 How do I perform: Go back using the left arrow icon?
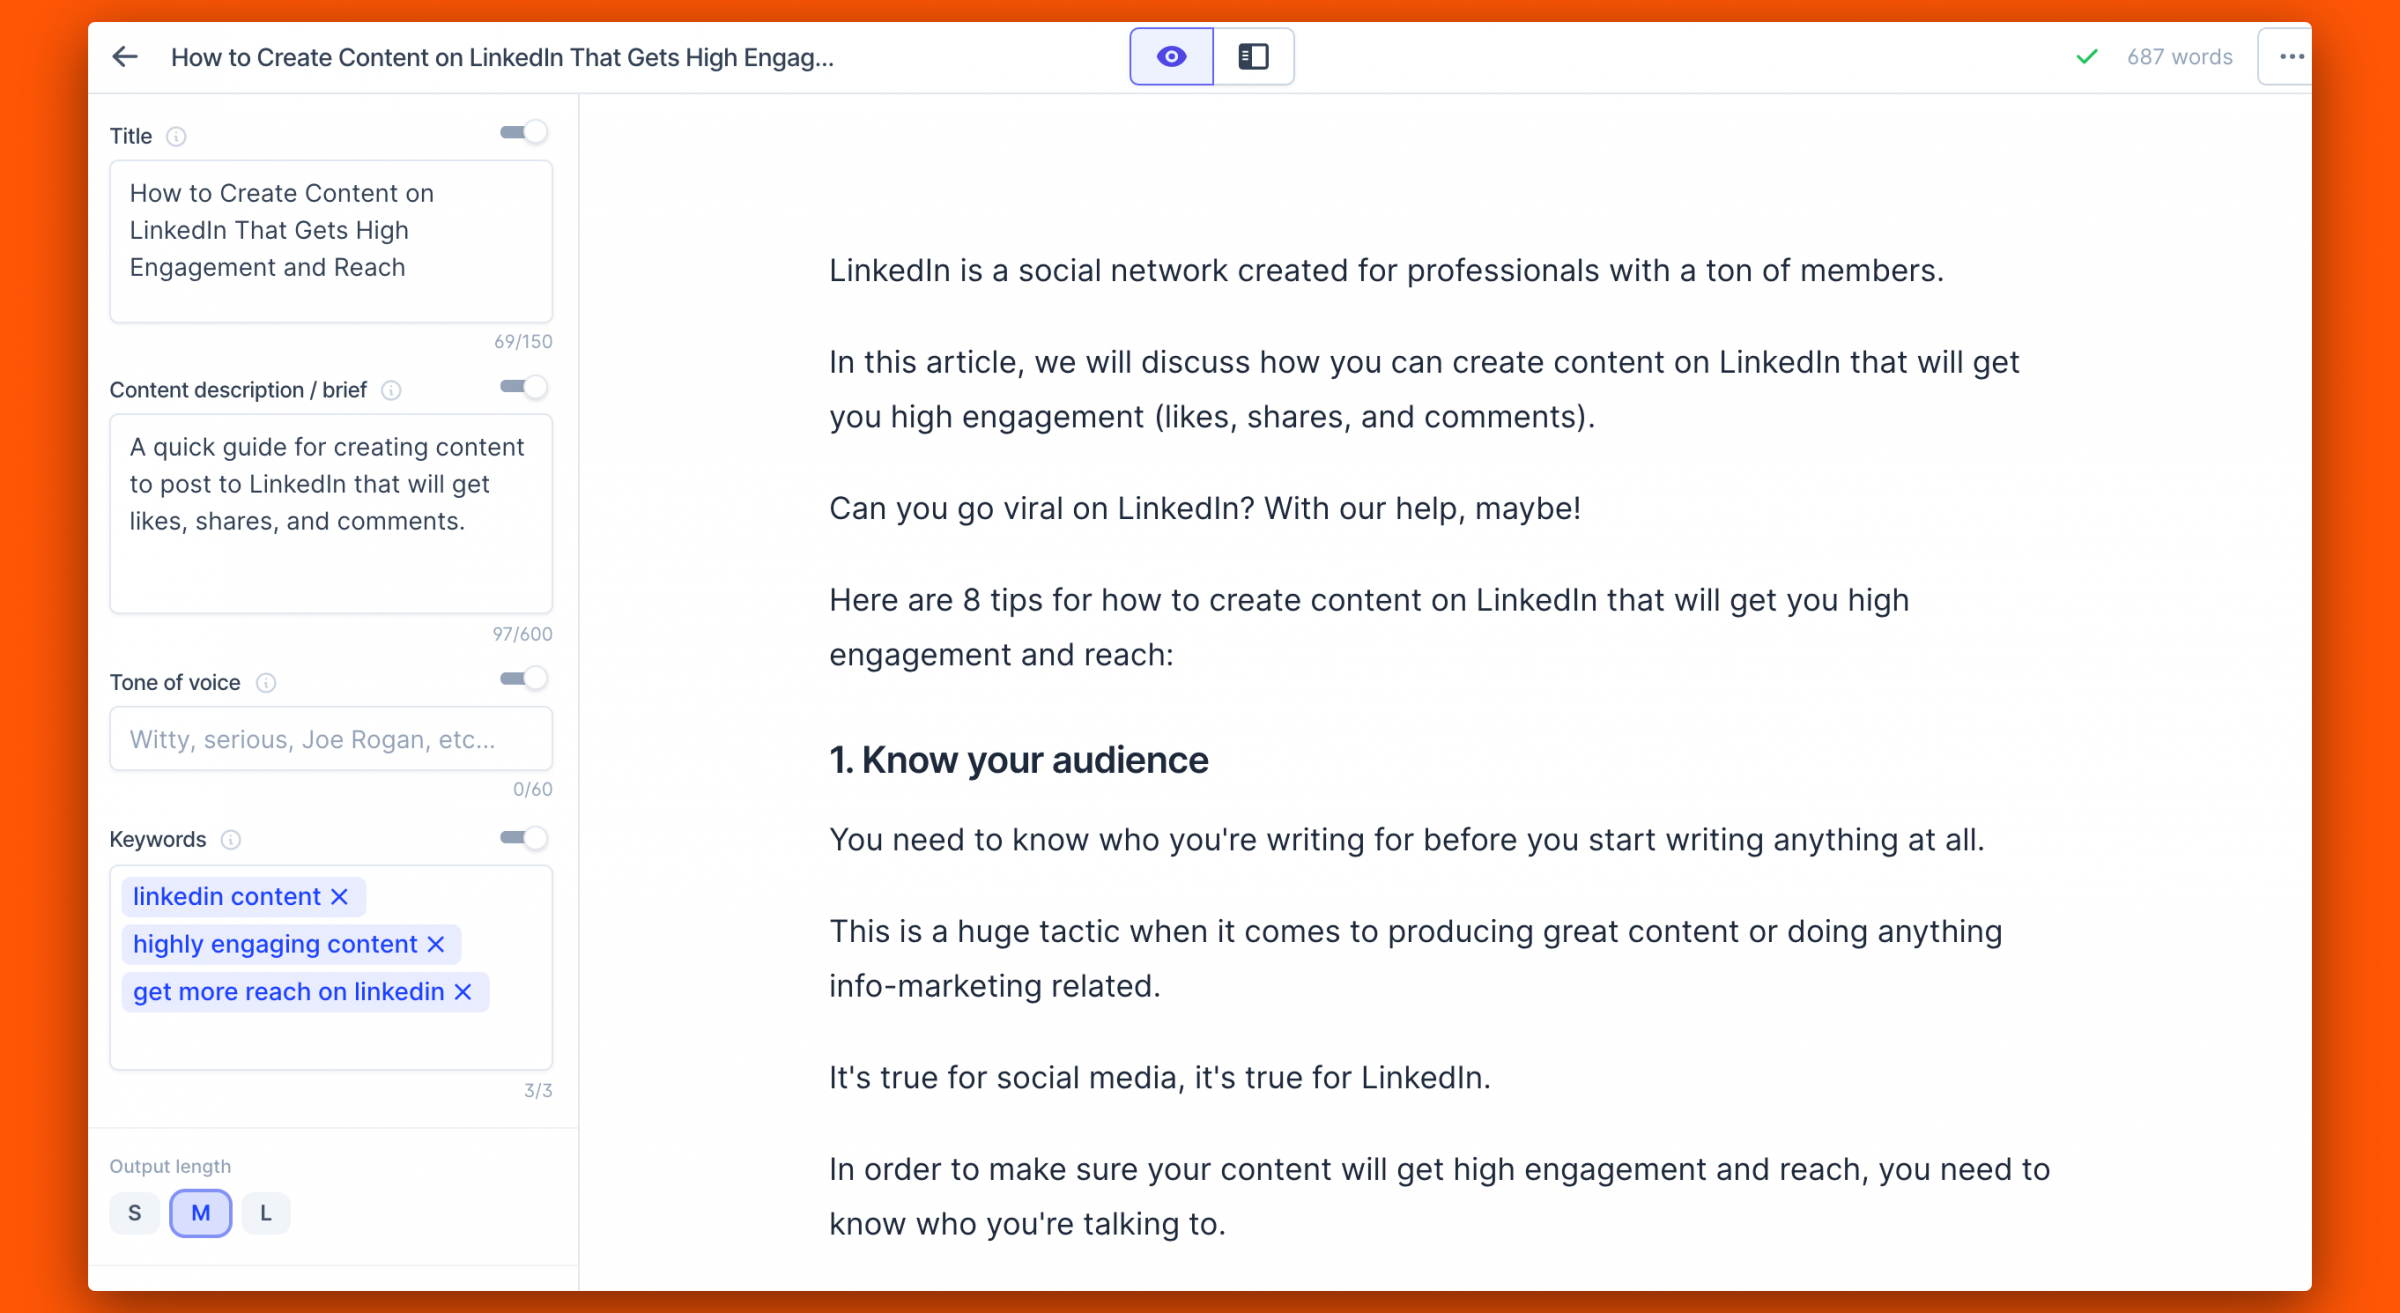125,57
